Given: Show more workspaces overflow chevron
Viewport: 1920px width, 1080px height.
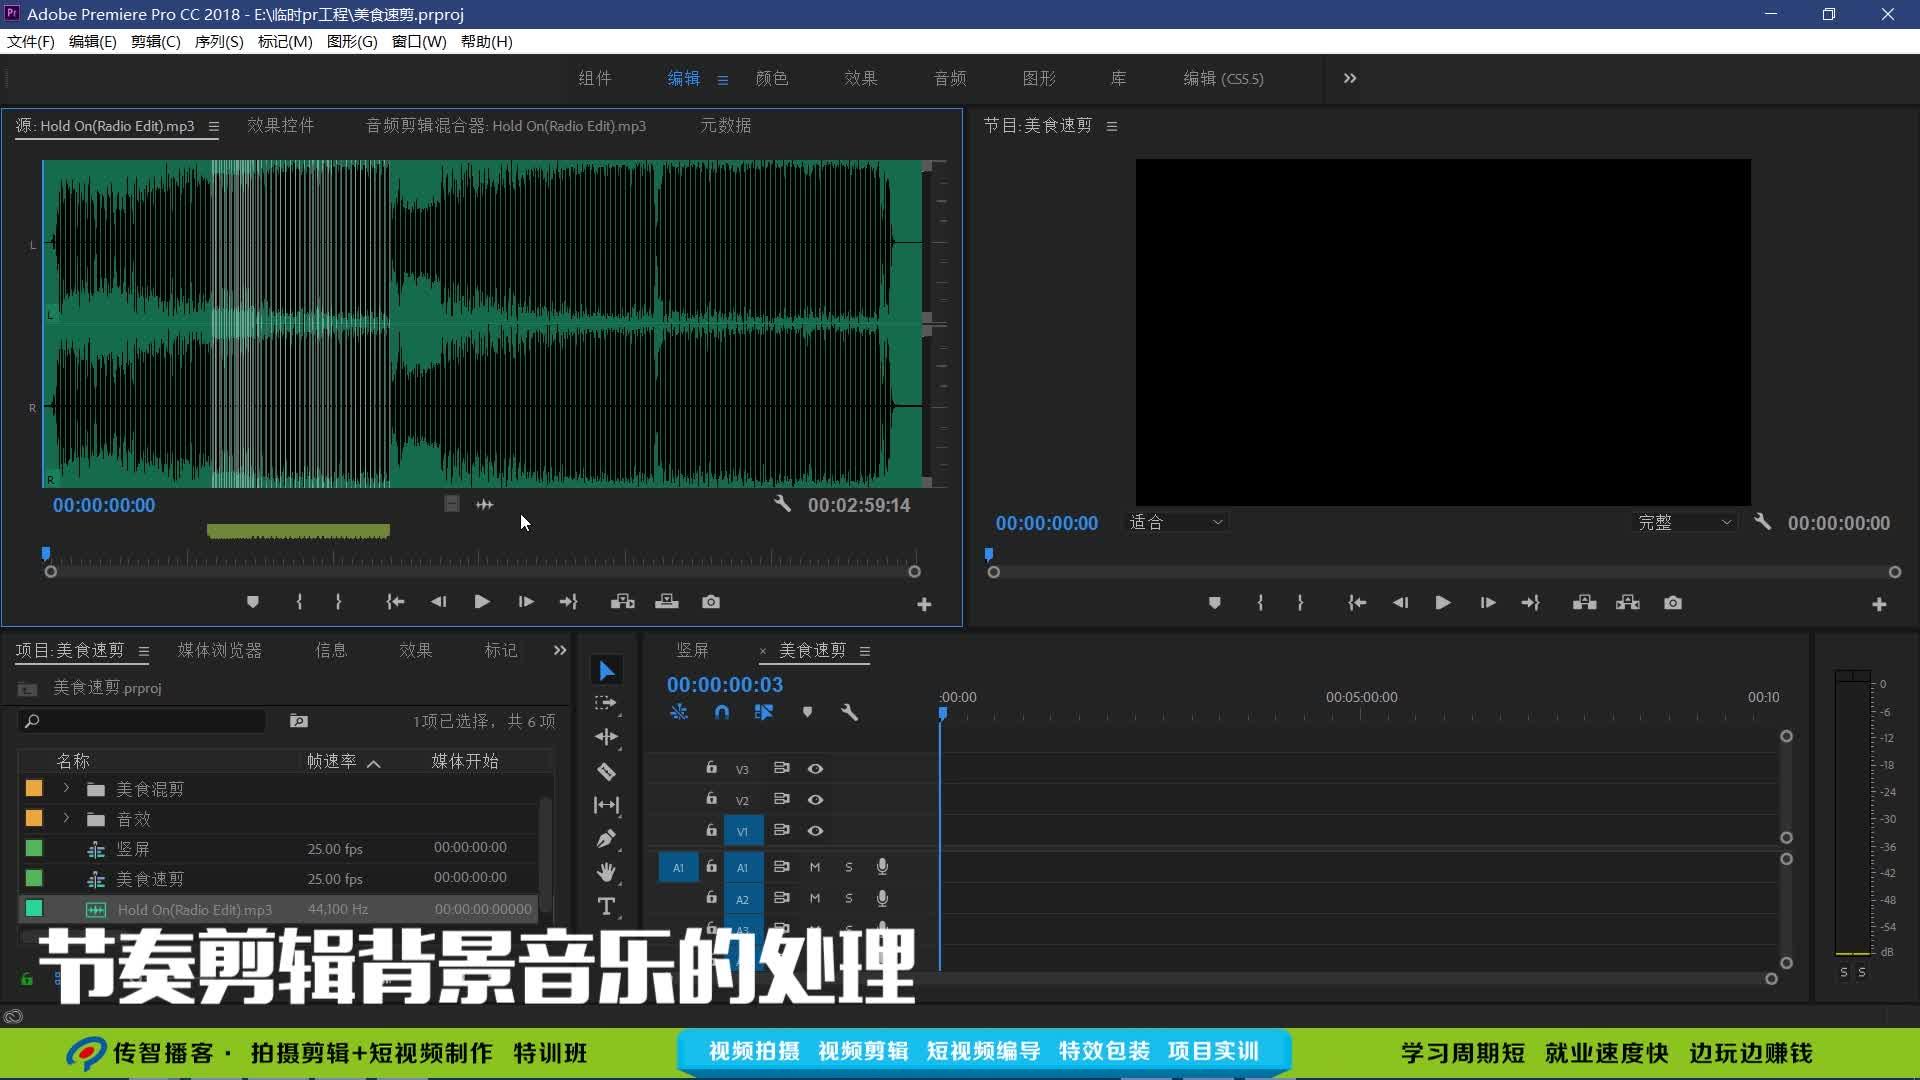Looking at the screenshot, I should [1350, 78].
